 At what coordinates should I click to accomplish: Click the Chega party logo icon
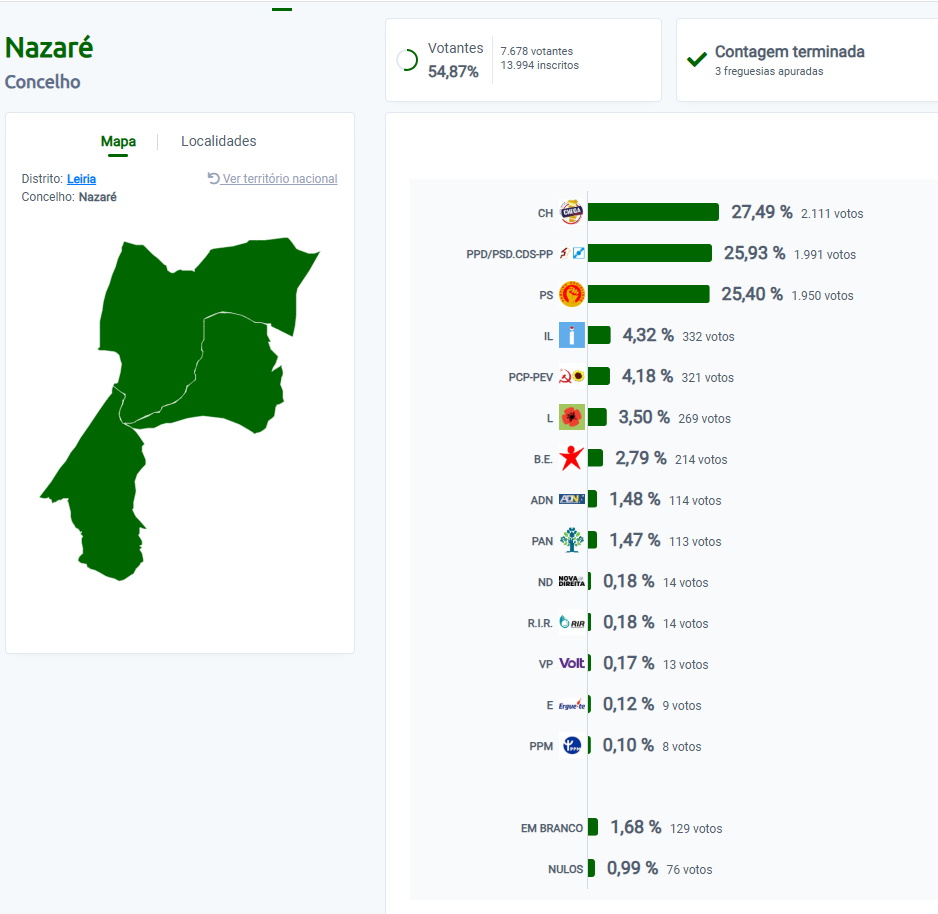pos(571,212)
